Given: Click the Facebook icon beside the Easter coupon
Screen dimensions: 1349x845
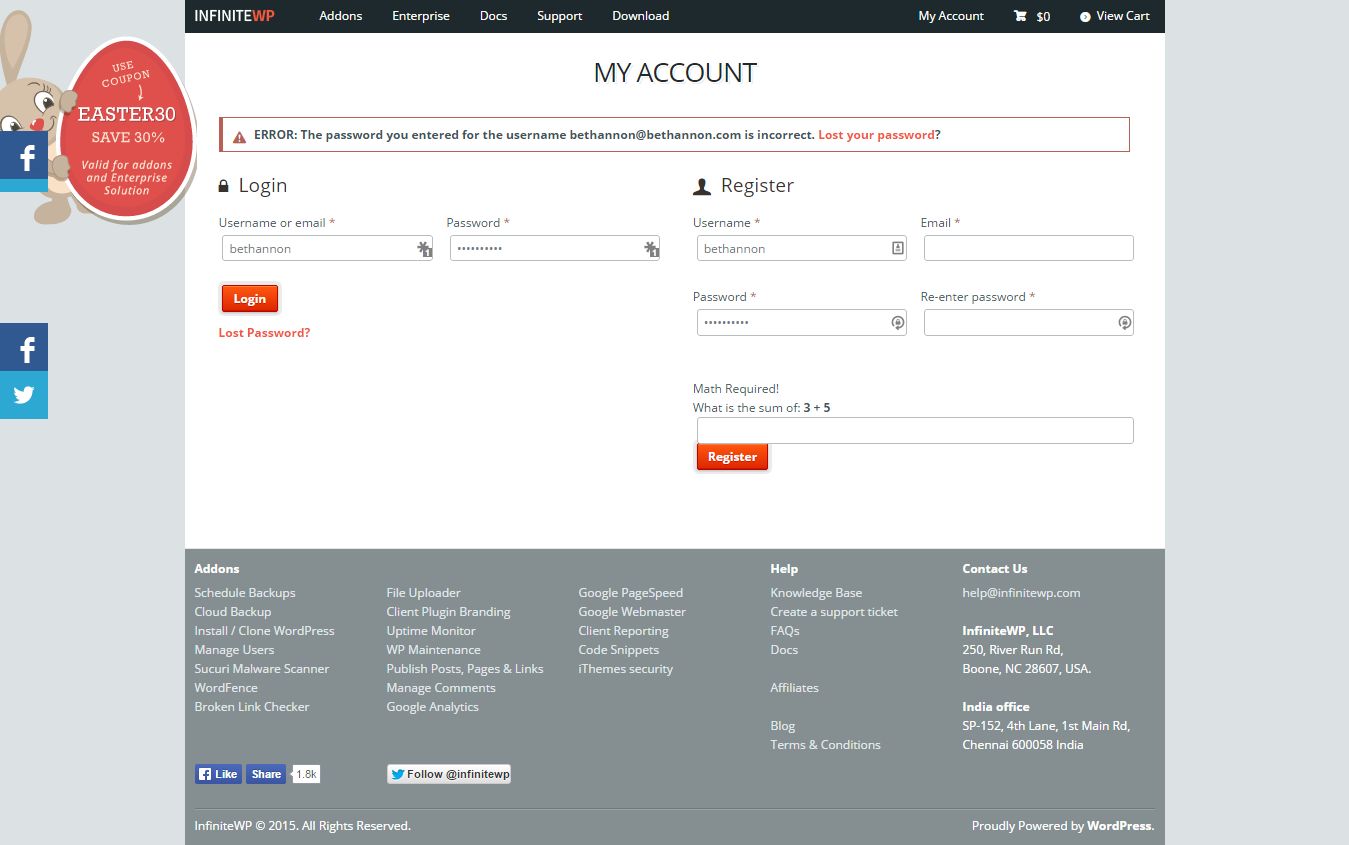Looking at the screenshot, I should [24, 157].
